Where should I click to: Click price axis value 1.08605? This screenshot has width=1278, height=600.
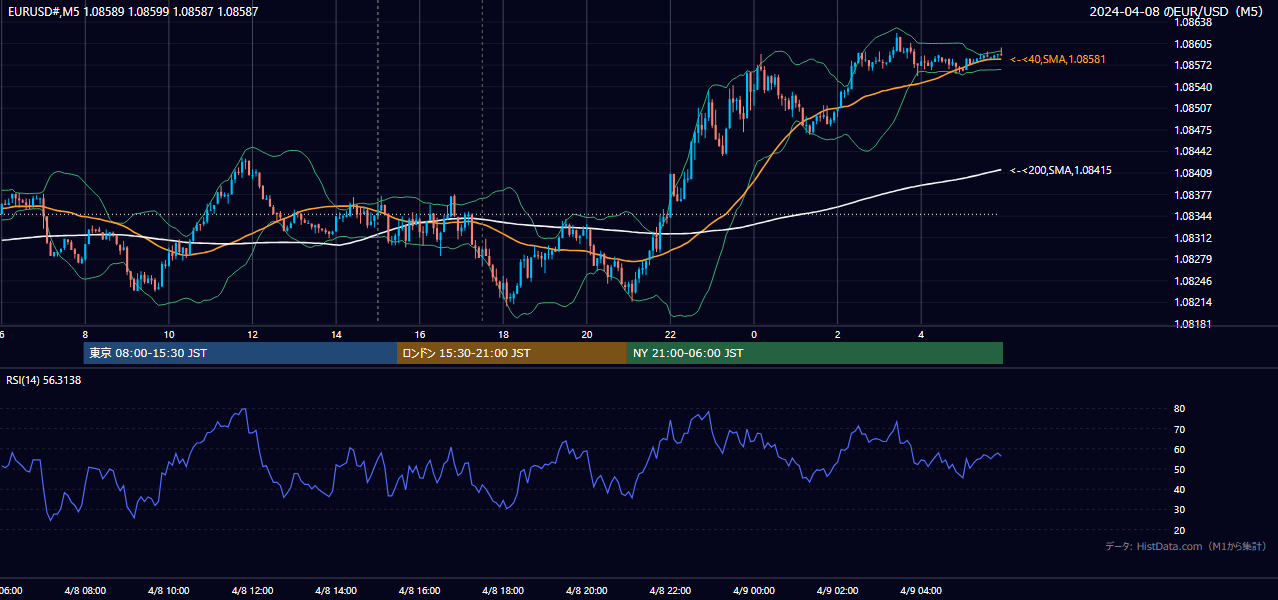click(x=1193, y=44)
